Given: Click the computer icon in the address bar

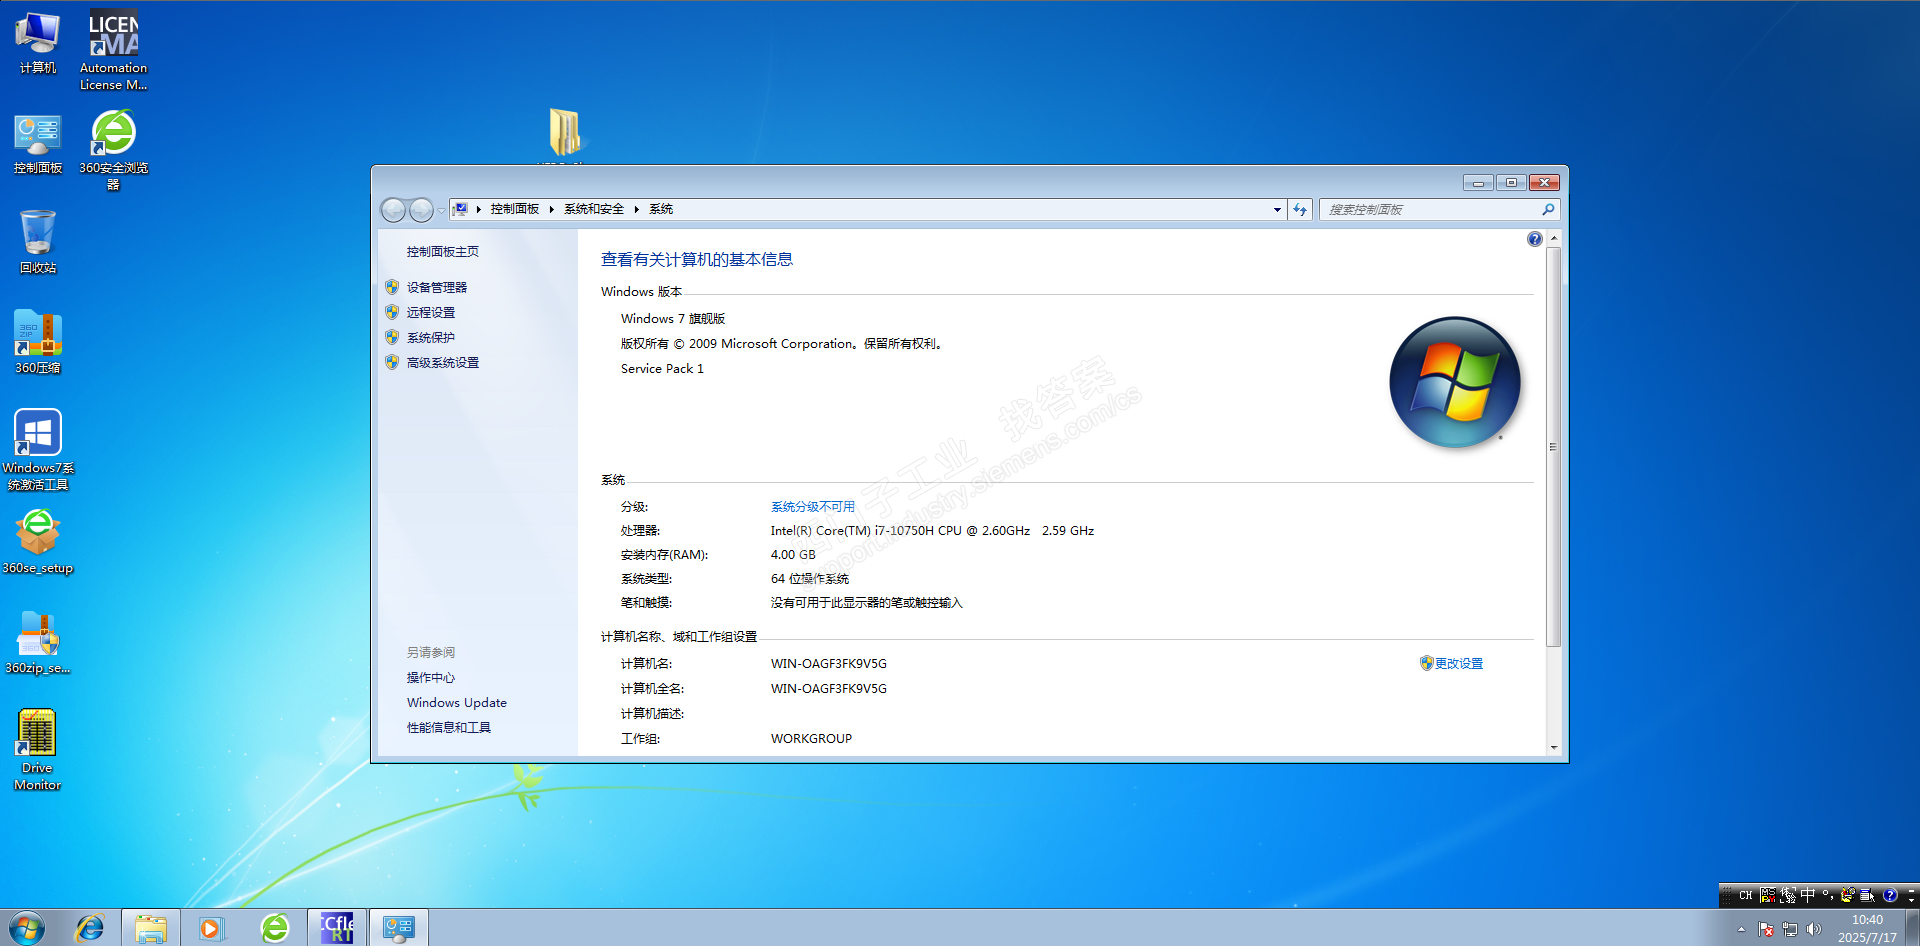Looking at the screenshot, I should pyautogui.click(x=461, y=209).
